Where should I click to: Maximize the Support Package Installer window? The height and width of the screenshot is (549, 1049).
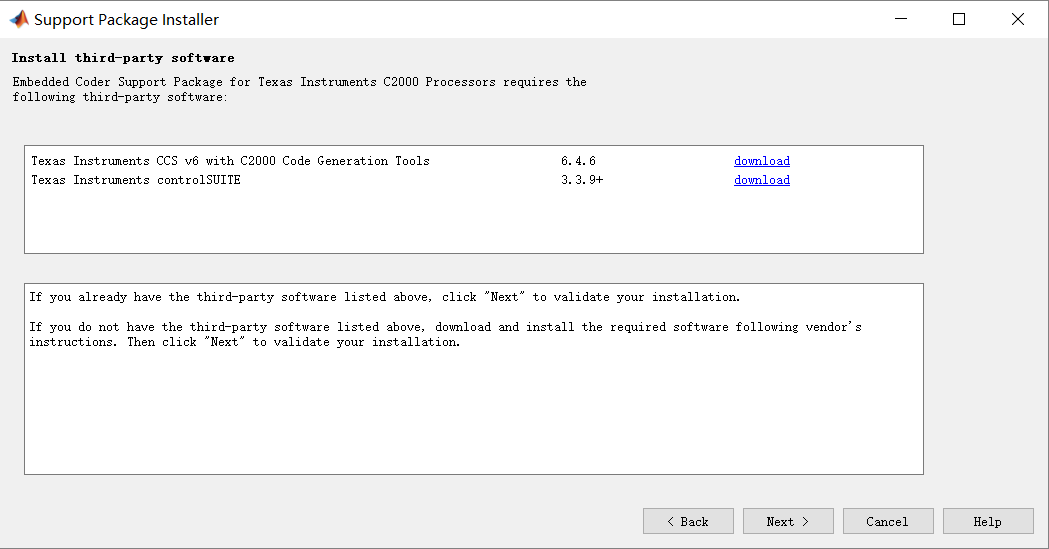coord(959,19)
